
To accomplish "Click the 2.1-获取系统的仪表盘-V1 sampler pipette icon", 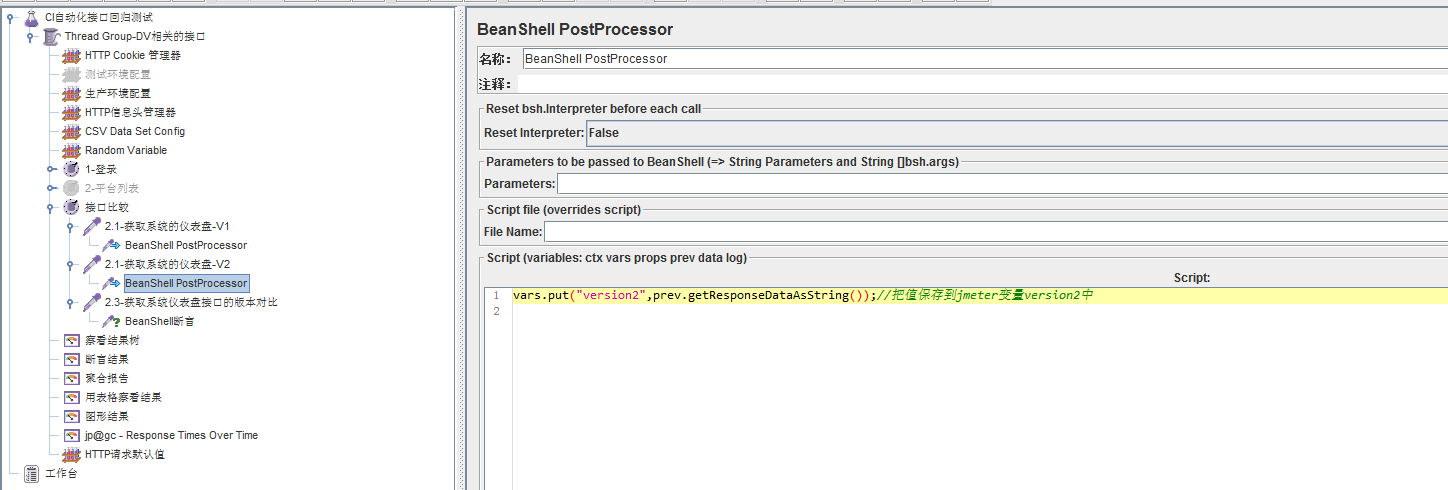I will click(x=91, y=226).
